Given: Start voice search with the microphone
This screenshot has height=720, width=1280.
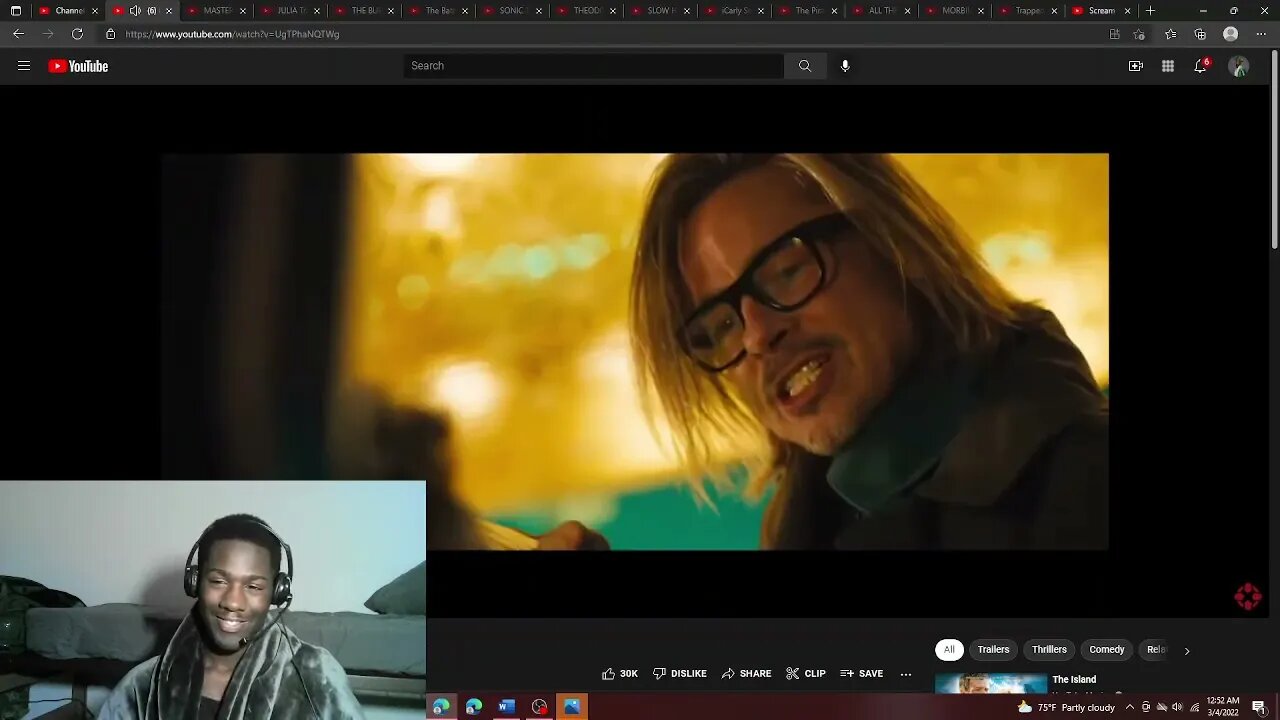Looking at the screenshot, I should coord(845,66).
